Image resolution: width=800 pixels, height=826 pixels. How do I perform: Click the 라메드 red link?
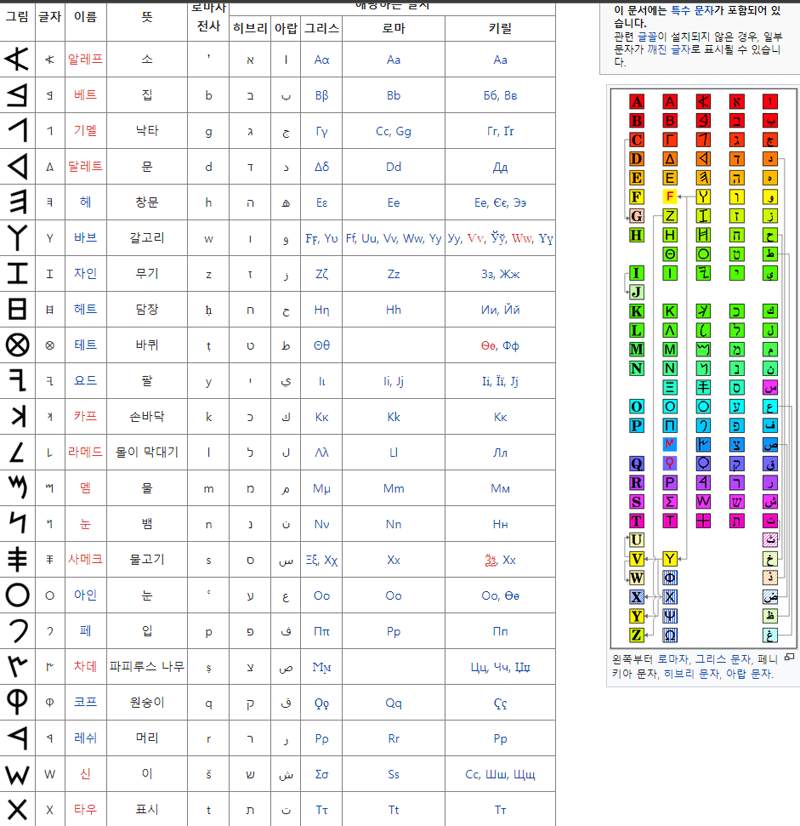tap(85, 452)
